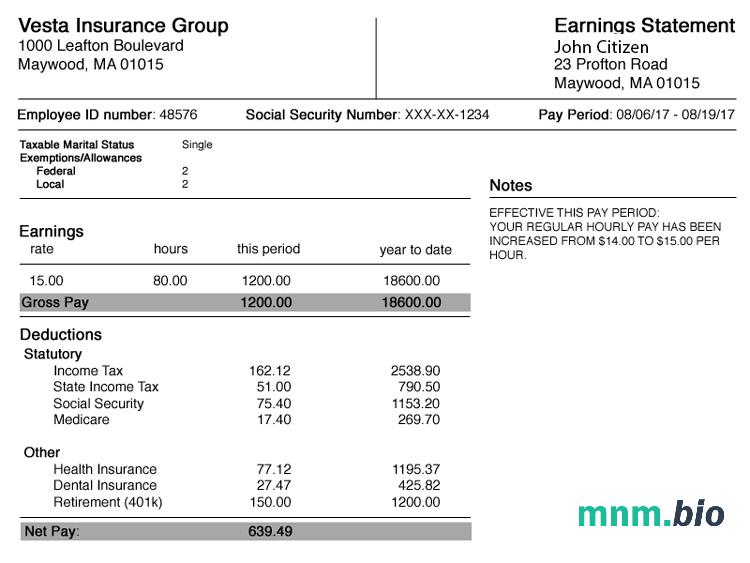Click the Earnings Statement title

644,26
